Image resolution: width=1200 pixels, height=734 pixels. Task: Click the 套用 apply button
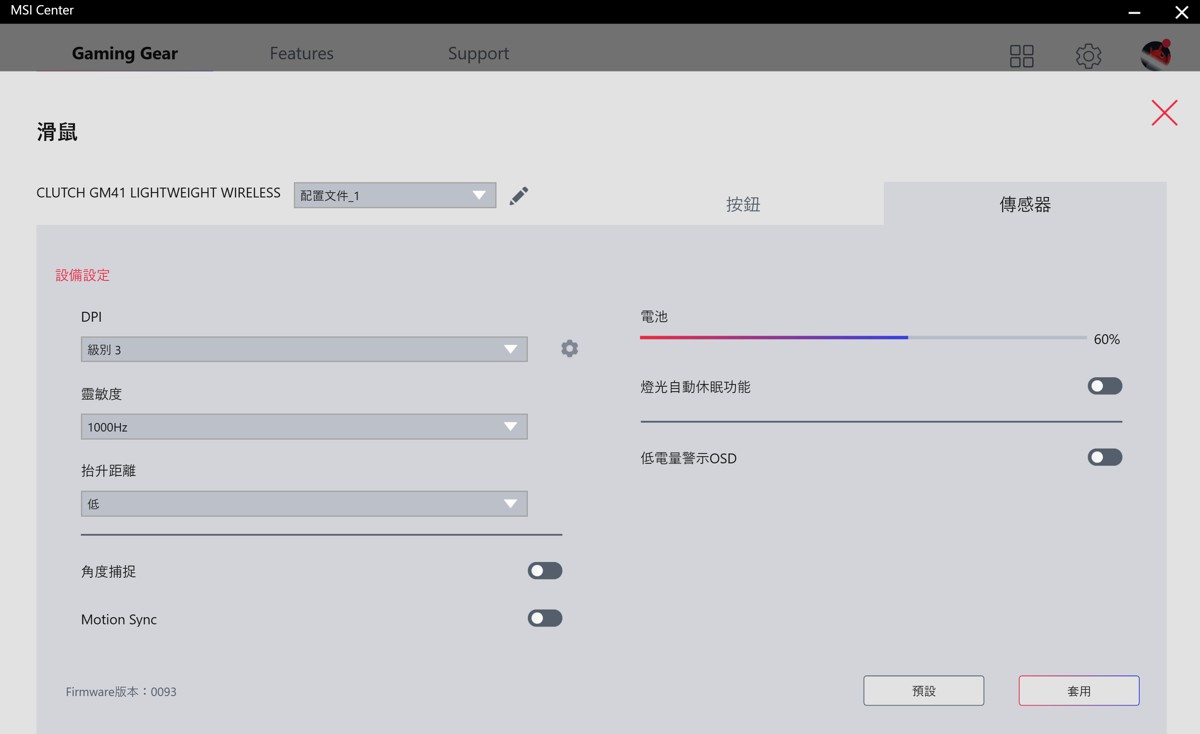click(x=1079, y=691)
